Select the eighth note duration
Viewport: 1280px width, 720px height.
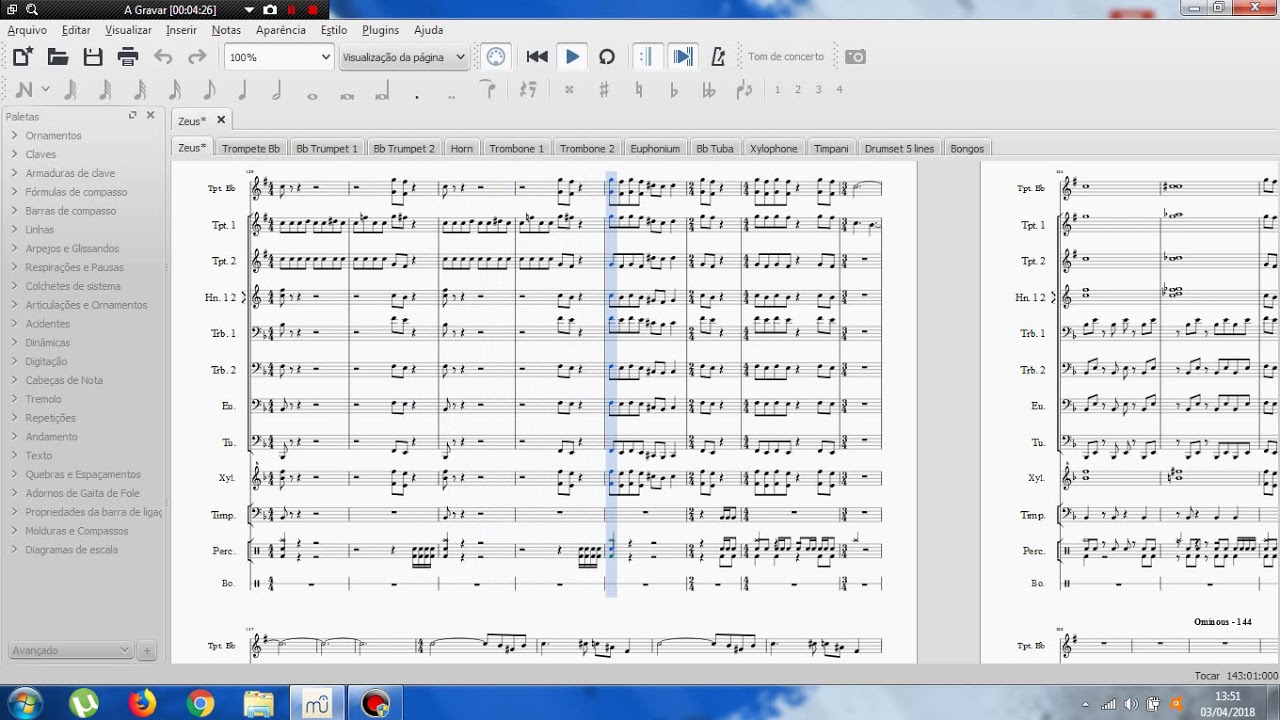(x=208, y=90)
